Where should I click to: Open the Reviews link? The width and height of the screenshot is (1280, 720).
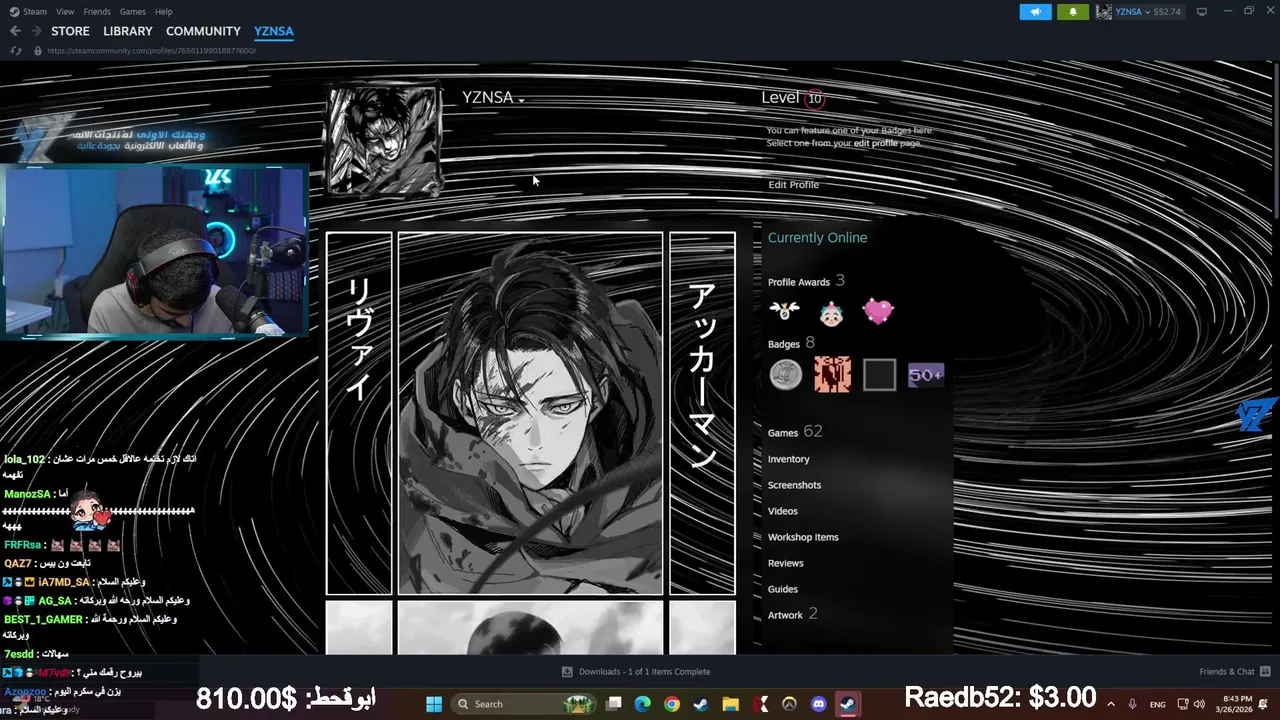[786, 563]
